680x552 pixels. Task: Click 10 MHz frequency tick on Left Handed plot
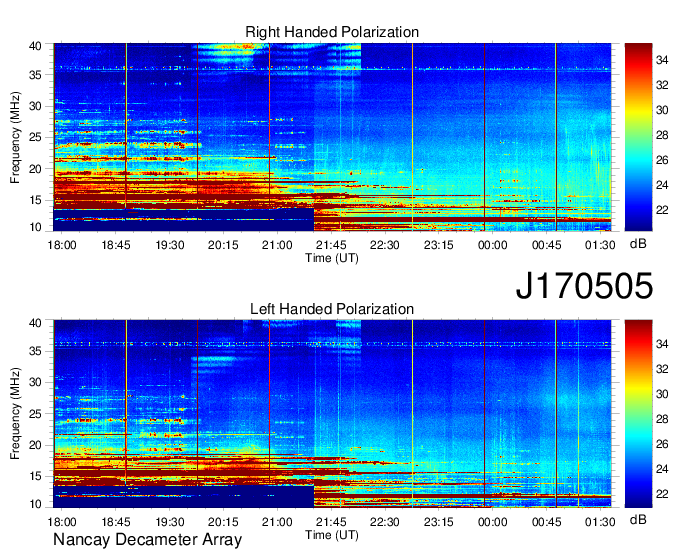click(35, 504)
